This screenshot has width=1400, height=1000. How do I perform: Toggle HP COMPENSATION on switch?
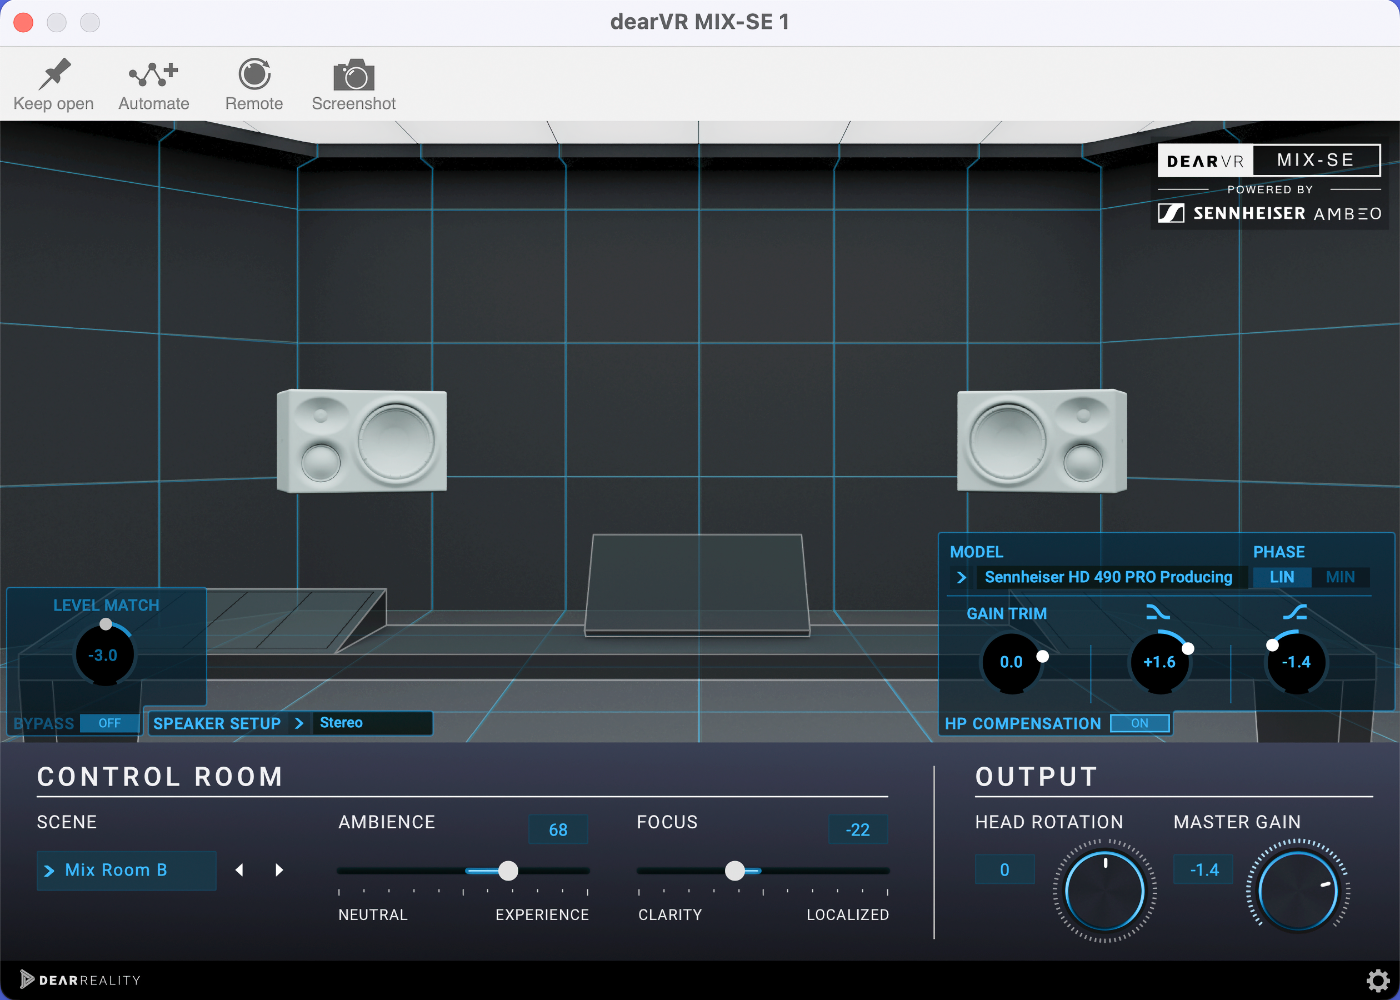tap(1139, 723)
